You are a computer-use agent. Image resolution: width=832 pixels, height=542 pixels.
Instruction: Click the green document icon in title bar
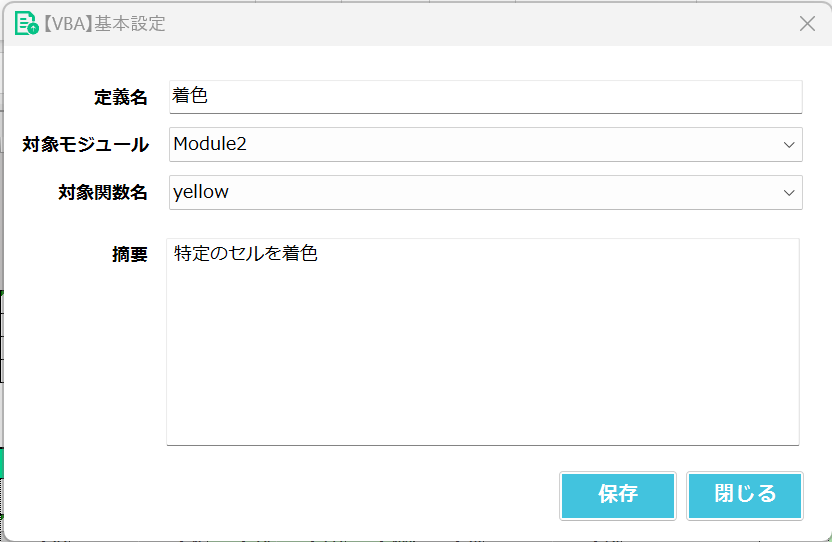[27, 23]
